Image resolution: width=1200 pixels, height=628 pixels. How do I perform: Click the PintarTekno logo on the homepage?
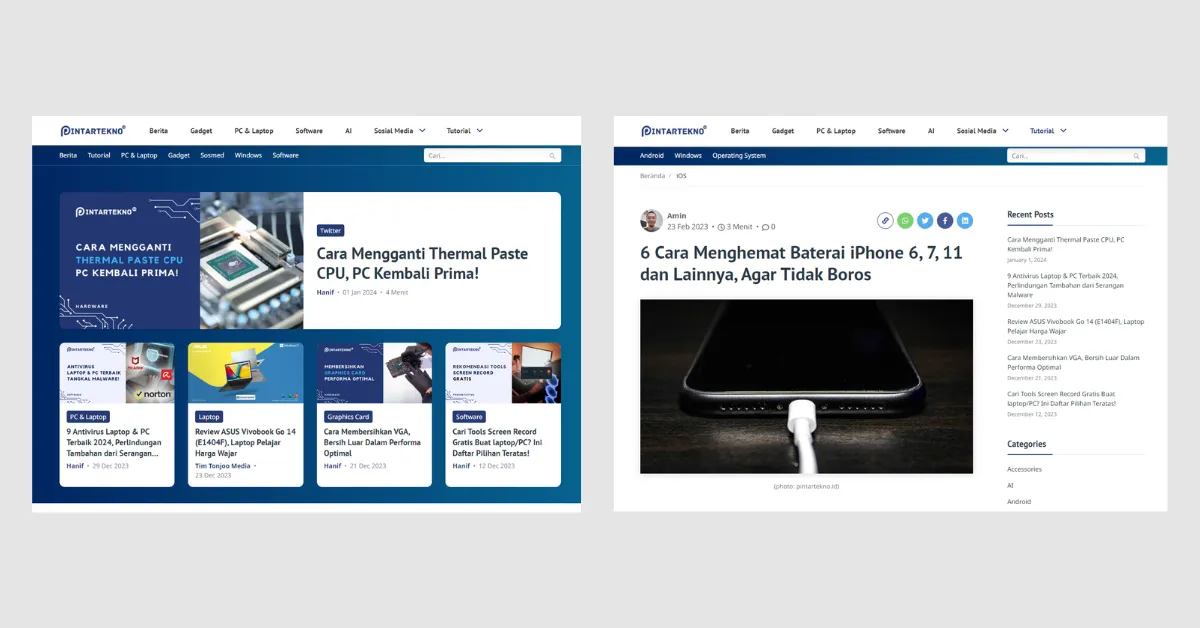pyautogui.click(x=92, y=130)
